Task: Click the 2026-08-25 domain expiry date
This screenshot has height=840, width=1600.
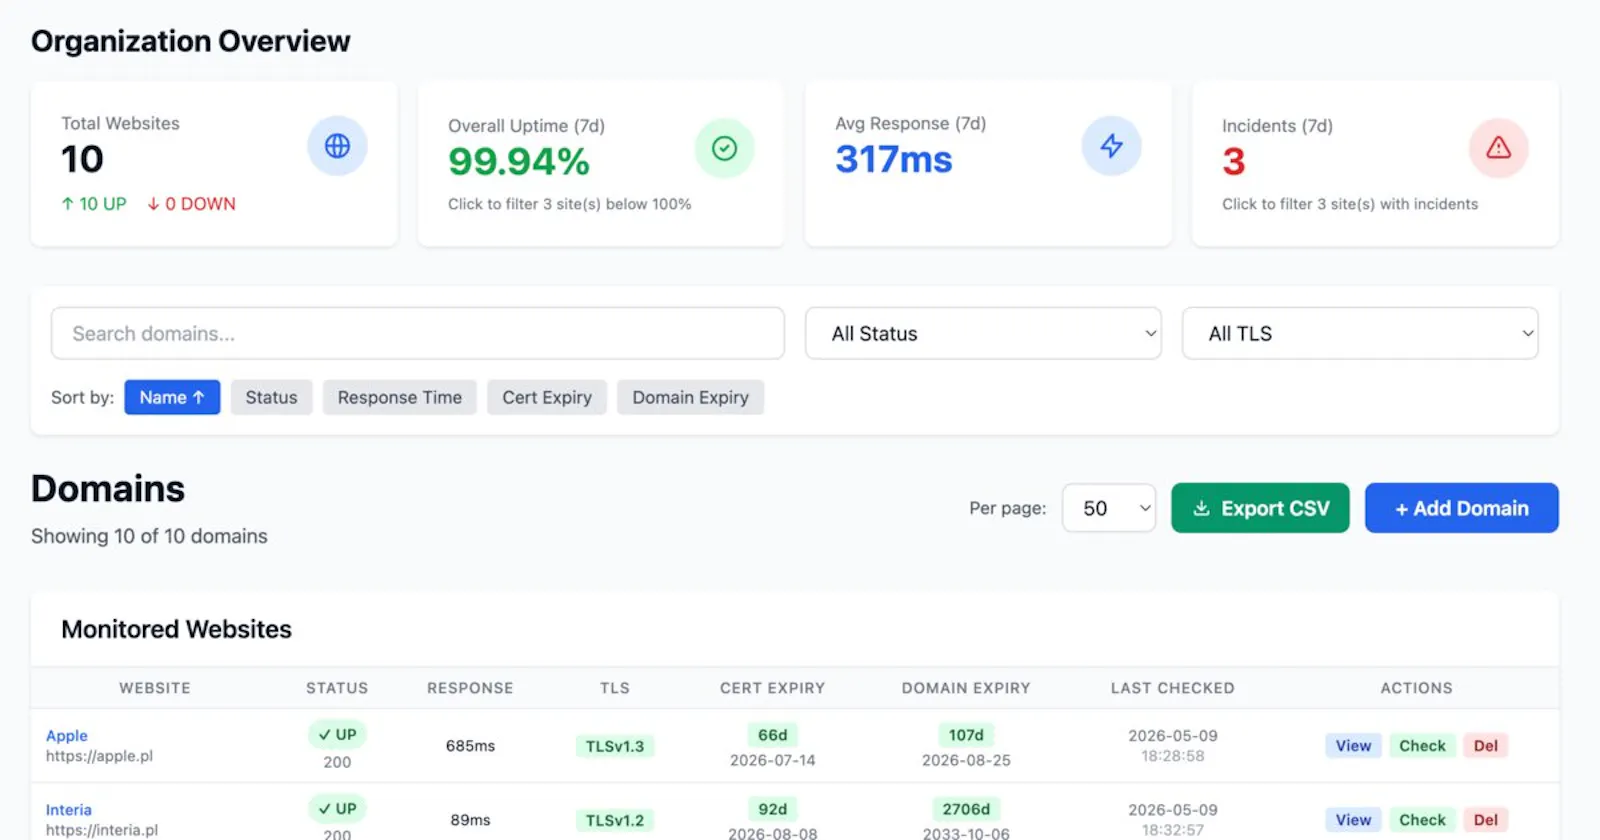Action: 966,760
